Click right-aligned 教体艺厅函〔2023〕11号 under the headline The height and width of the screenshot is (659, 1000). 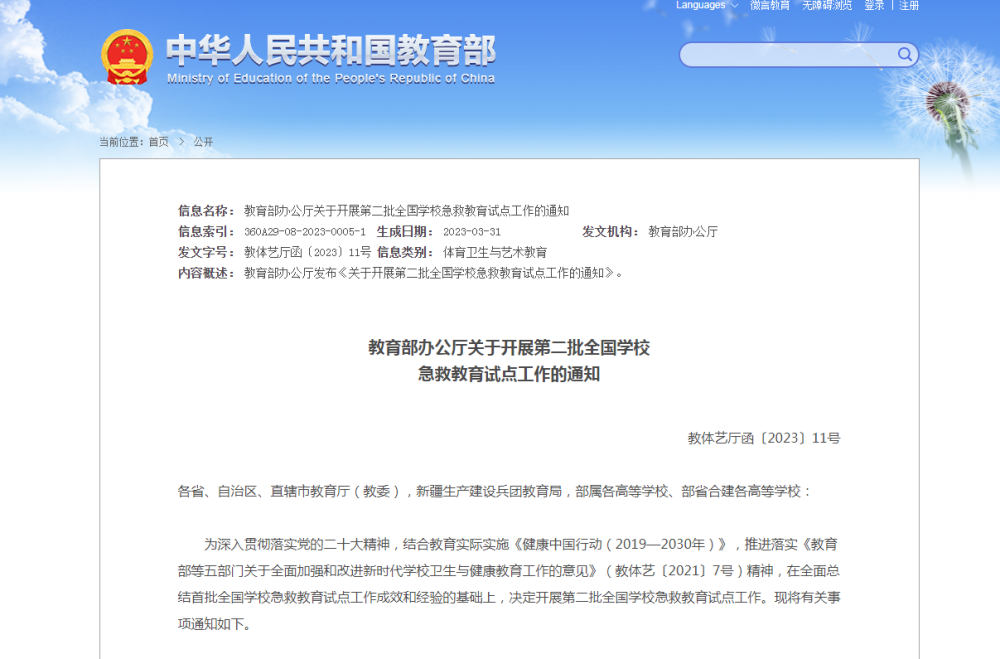click(764, 438)
